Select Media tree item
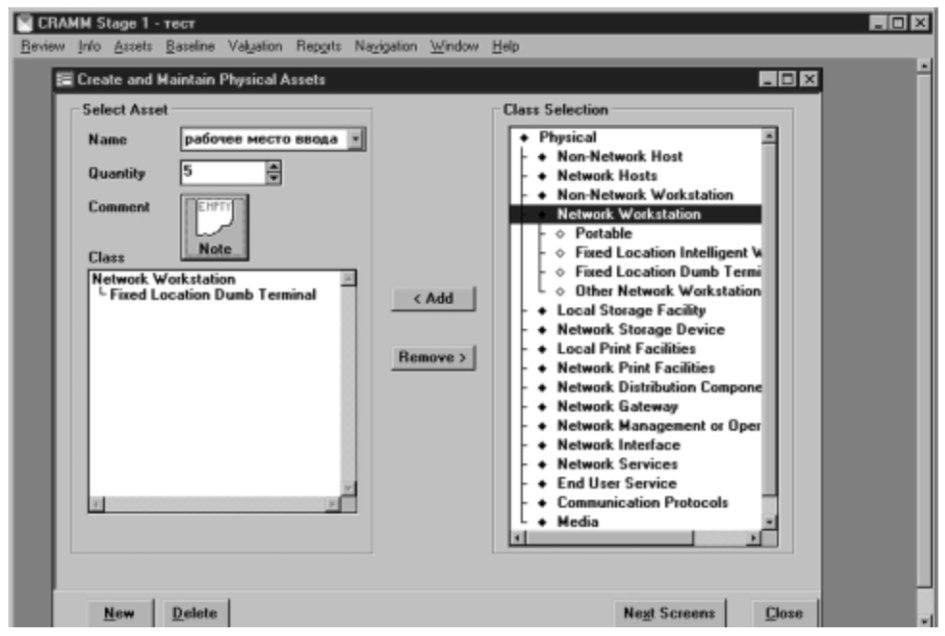This screenshot has height=636, width=945. (x=577, y=523)
